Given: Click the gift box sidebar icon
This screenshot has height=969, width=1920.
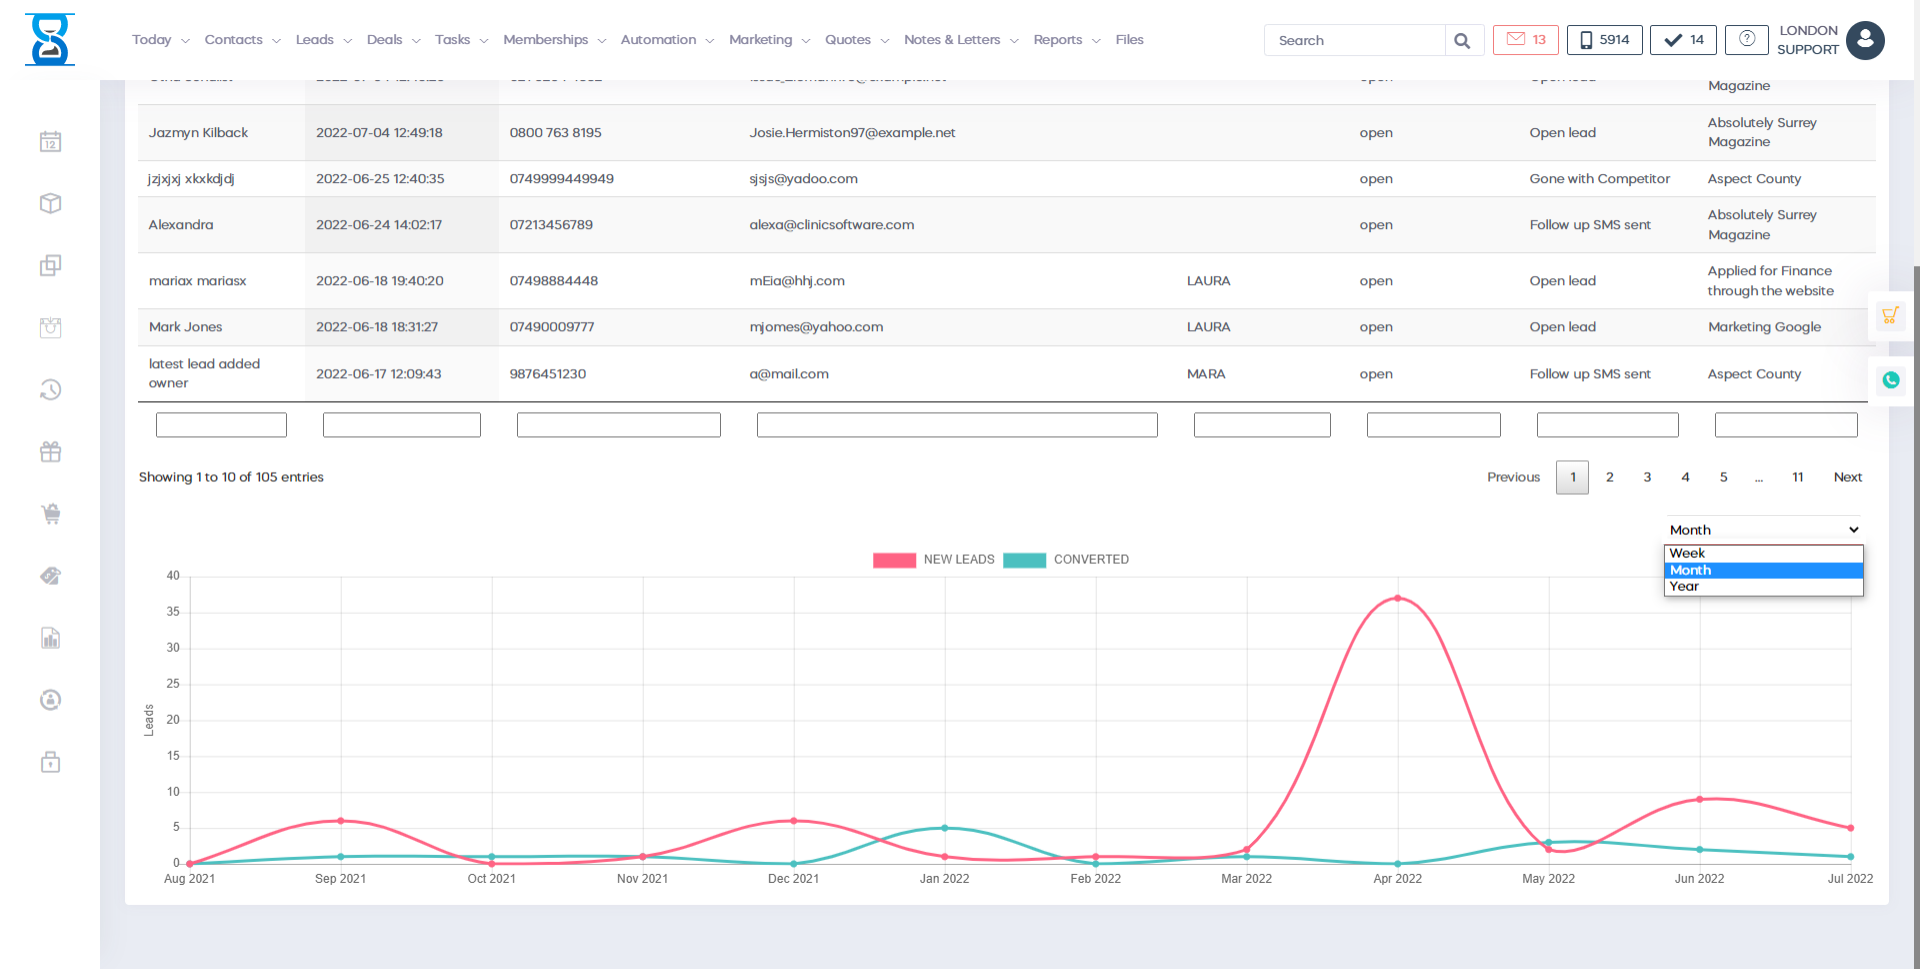Looking at the screenshot, I should click(x=50, y=452).
